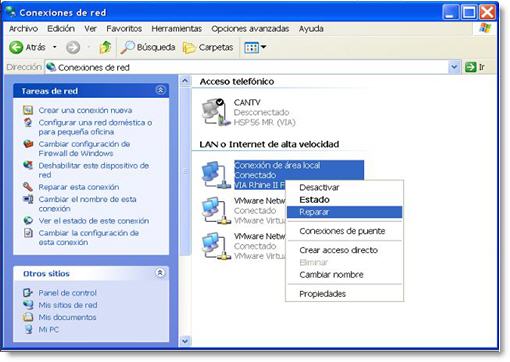The width and height of the screenshot is (510, 362).
Task: Click the rename connection icon in tasks
Action: point(28,199)
